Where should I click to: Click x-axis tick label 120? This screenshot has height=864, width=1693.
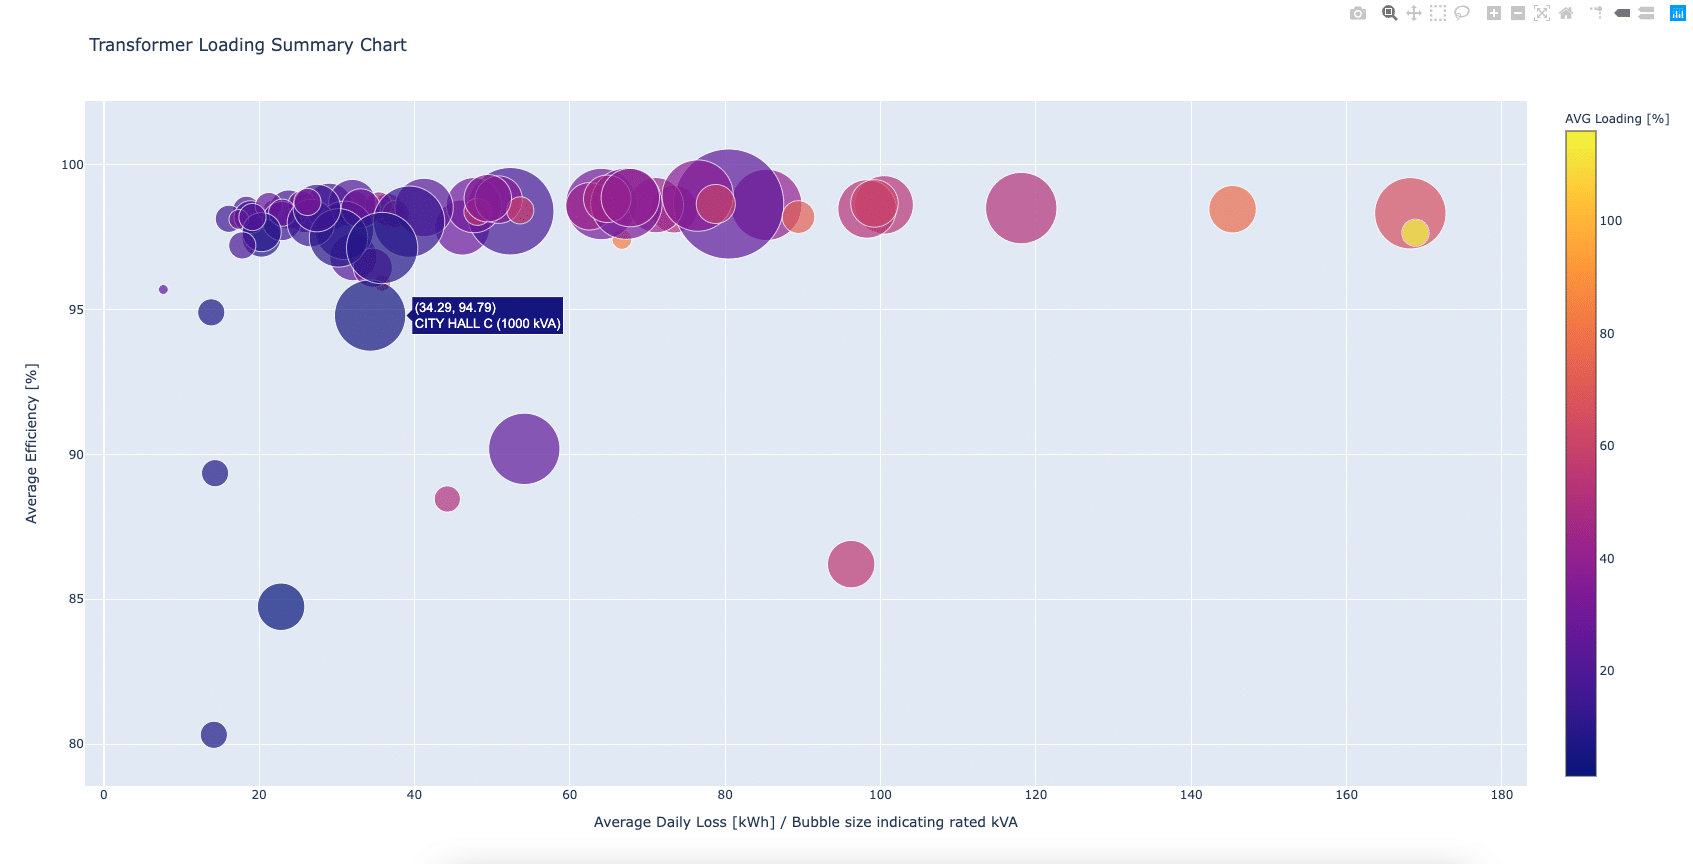coord(1036,795)
